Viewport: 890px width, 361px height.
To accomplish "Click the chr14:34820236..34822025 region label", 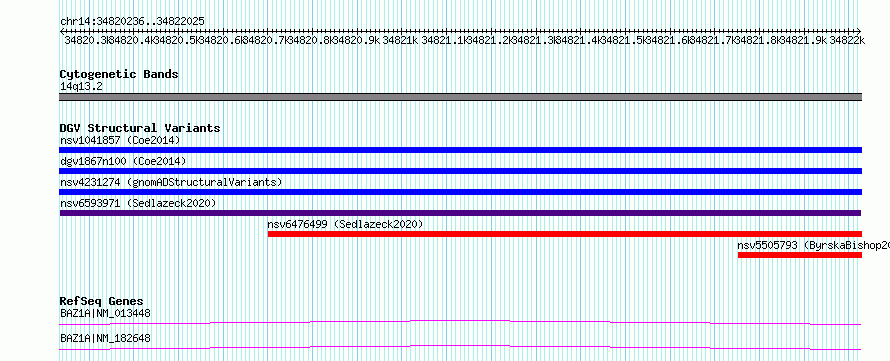I will 132,21.
